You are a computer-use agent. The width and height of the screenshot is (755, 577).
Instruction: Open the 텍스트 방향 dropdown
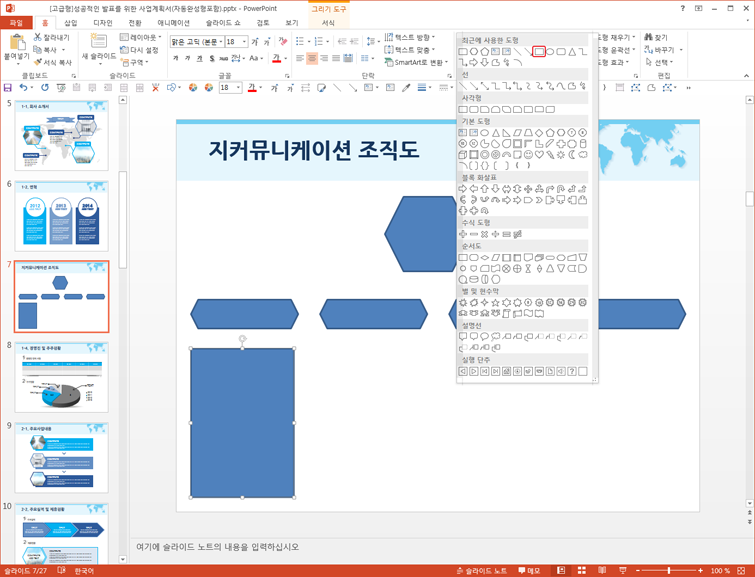[410, 37]
